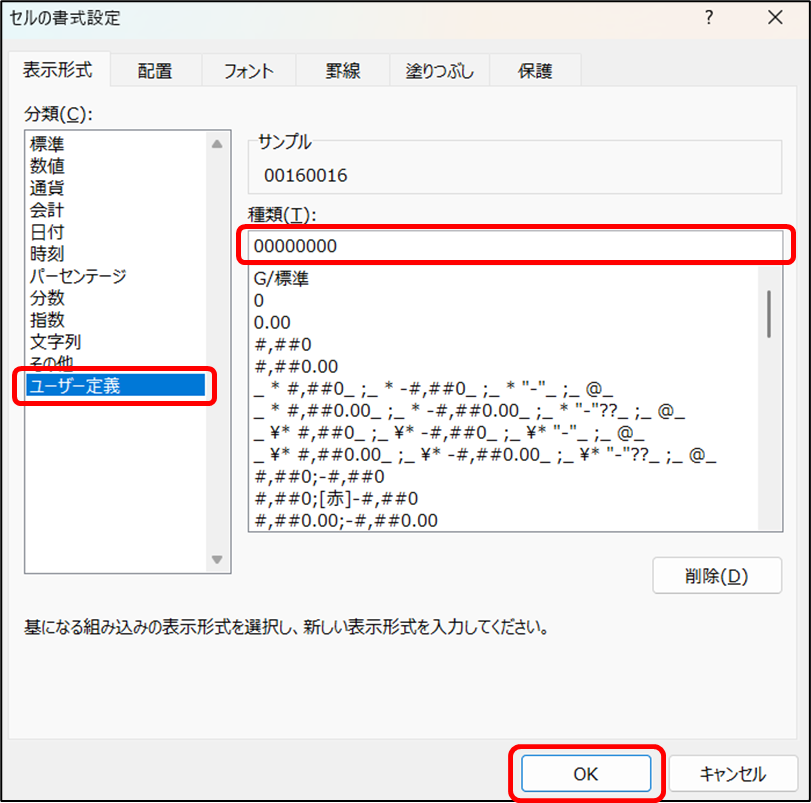Open the 塗りつぶし tab
The image size is (811, 803).
click(x=439, y=71)
